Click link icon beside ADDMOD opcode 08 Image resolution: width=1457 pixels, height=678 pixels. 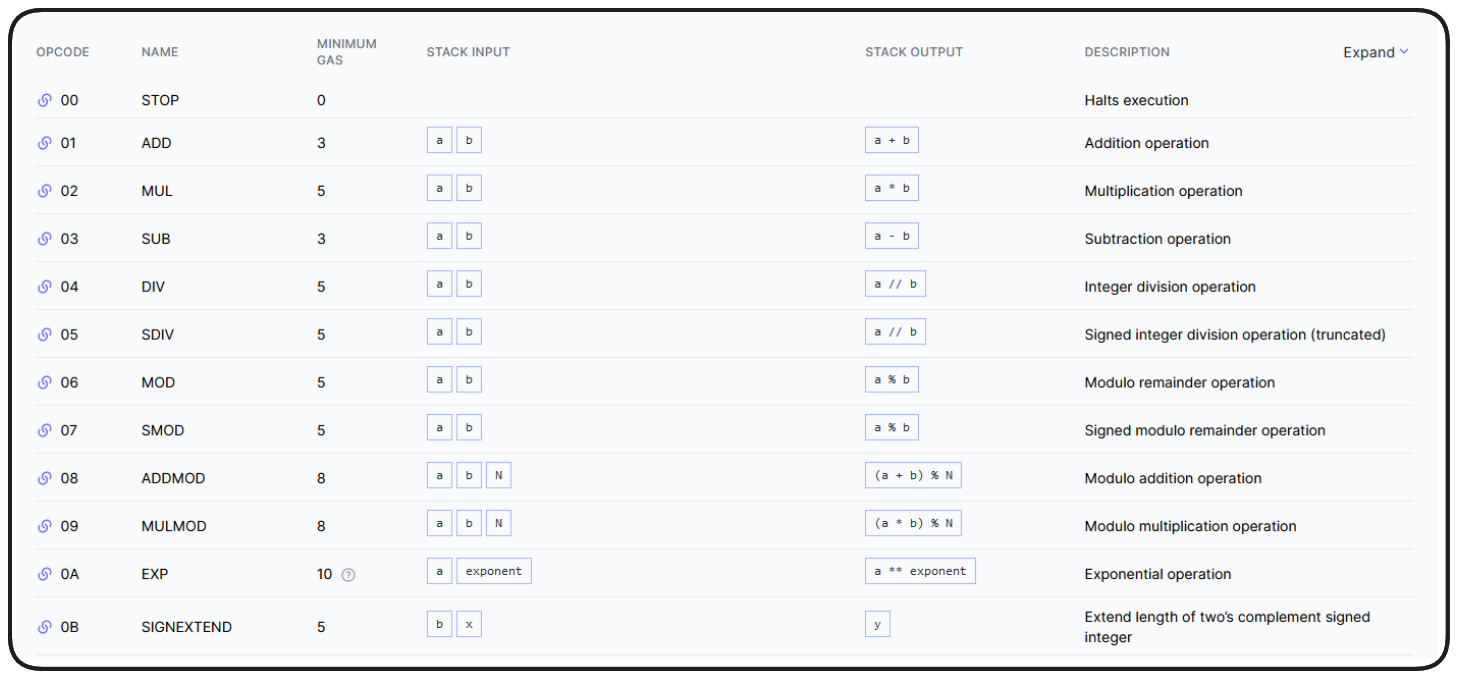(45, 478)
